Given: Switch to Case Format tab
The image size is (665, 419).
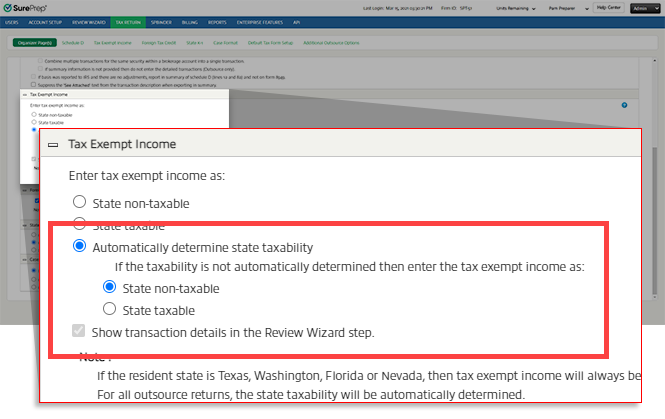Looking at the screenshot, I should (x=225, y=43).
